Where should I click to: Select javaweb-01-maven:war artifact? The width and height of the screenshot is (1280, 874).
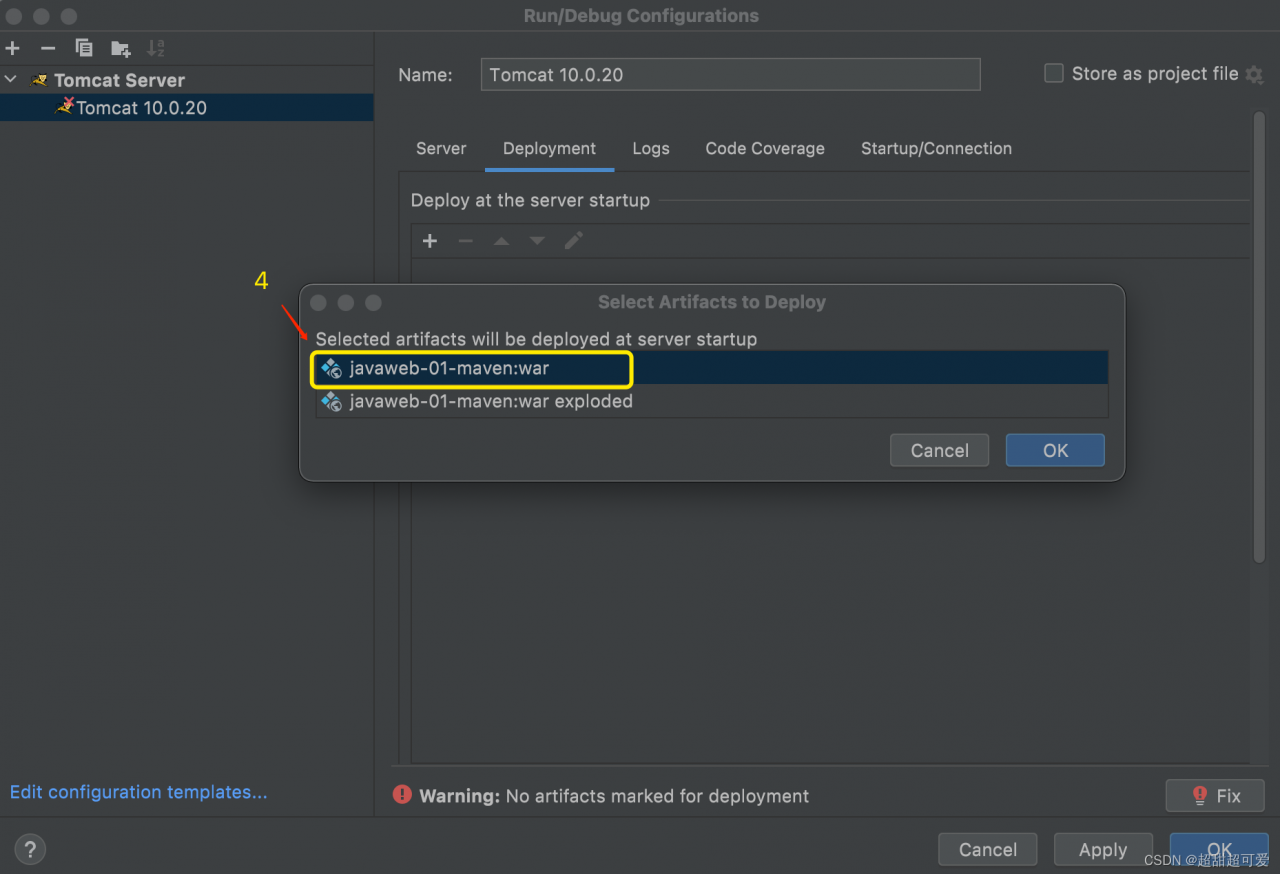712,368
